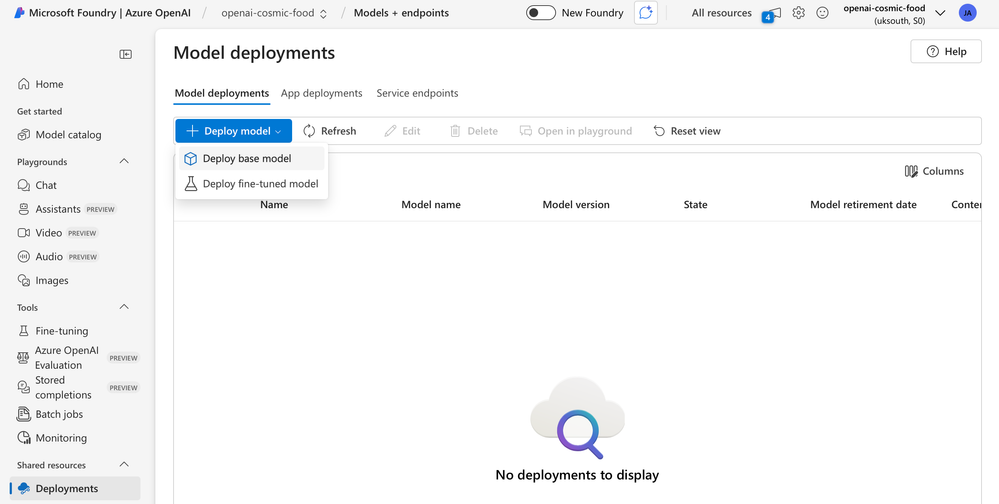Screen dimensions: 999x504
Task: Sort by Name column header
Action: click(x=274, y=205)
